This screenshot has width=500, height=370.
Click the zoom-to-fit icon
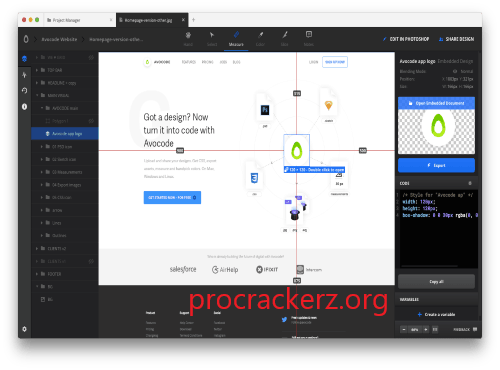(x=435, y=329)
